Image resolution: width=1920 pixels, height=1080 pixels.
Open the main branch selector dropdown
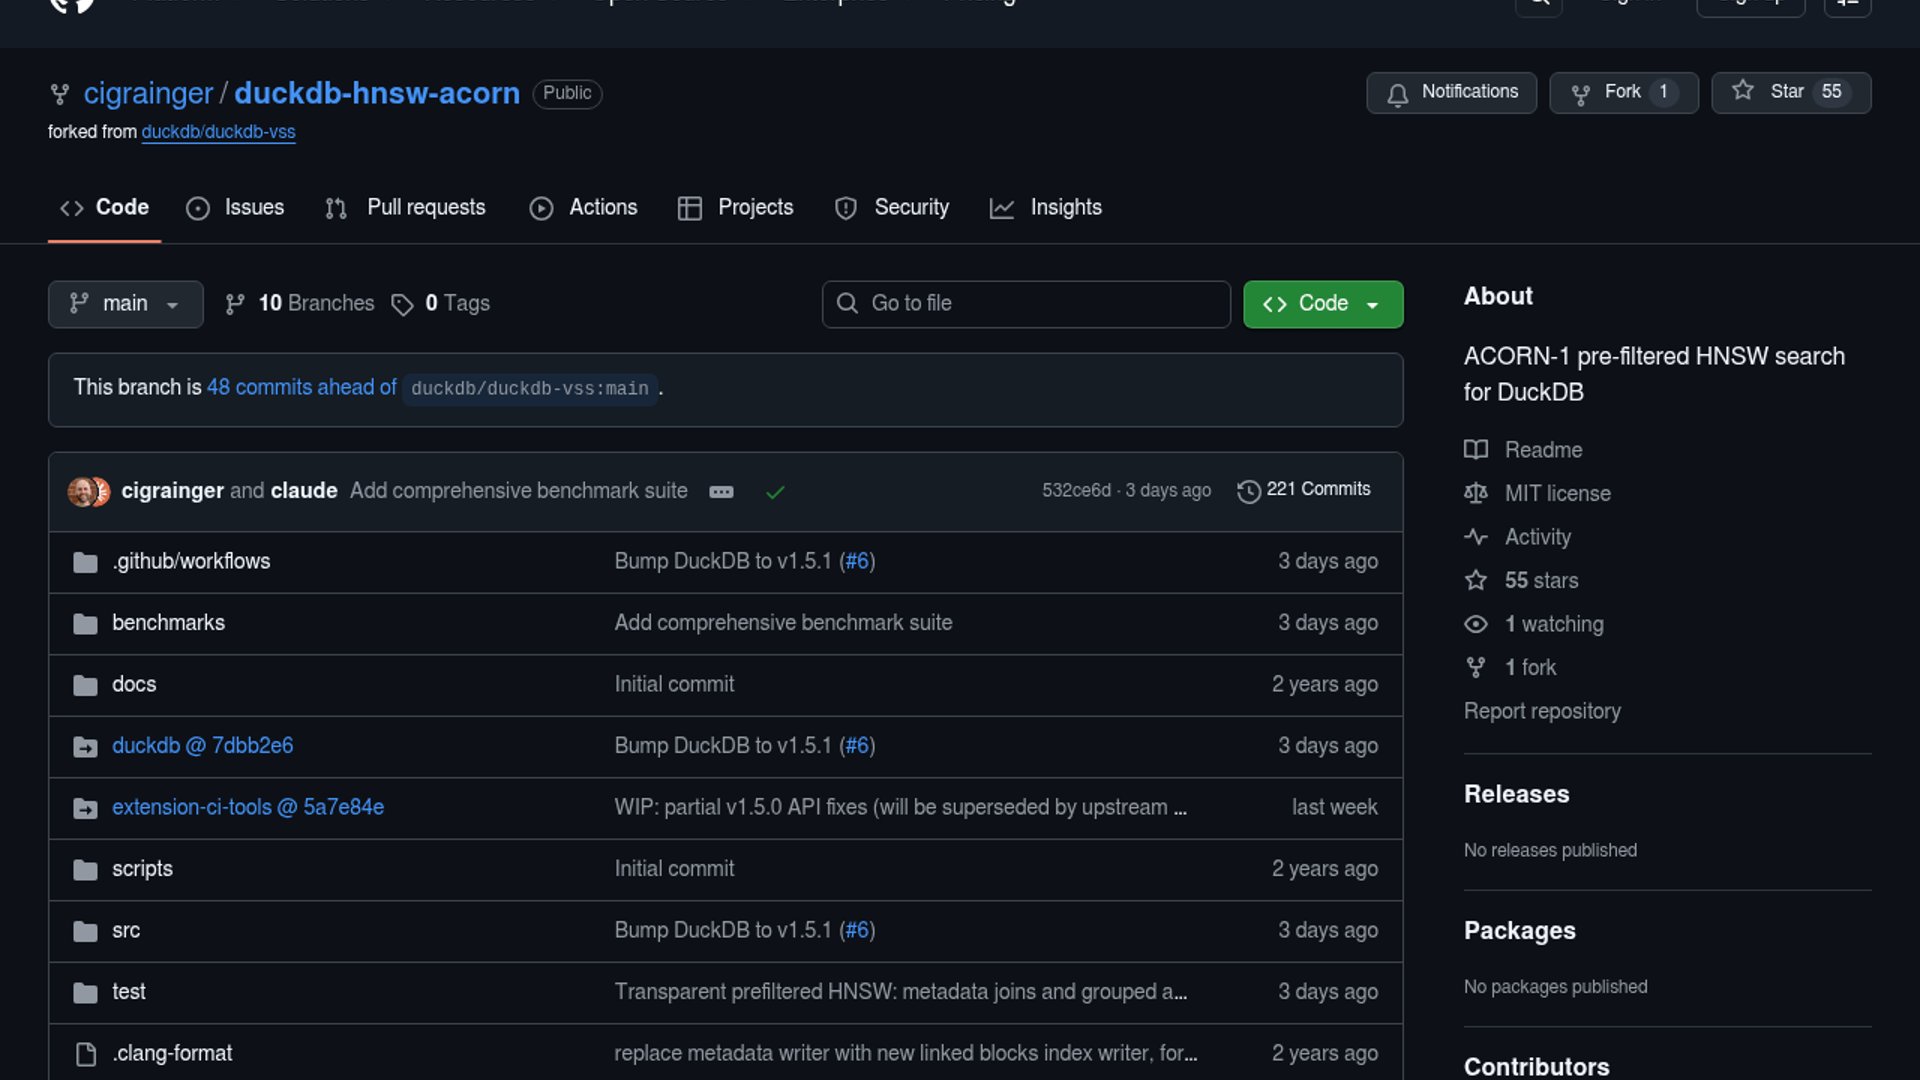coord(125,304)
